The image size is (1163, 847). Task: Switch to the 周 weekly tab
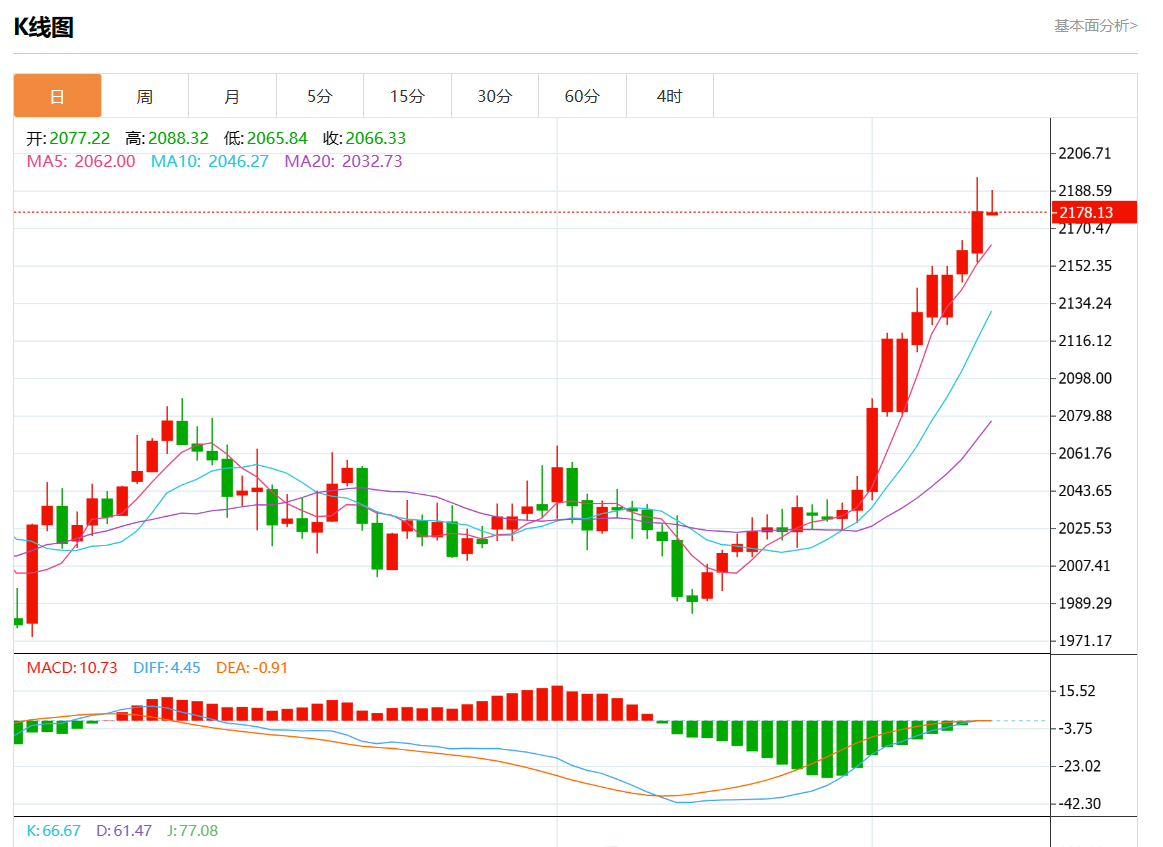coord(145,96)
